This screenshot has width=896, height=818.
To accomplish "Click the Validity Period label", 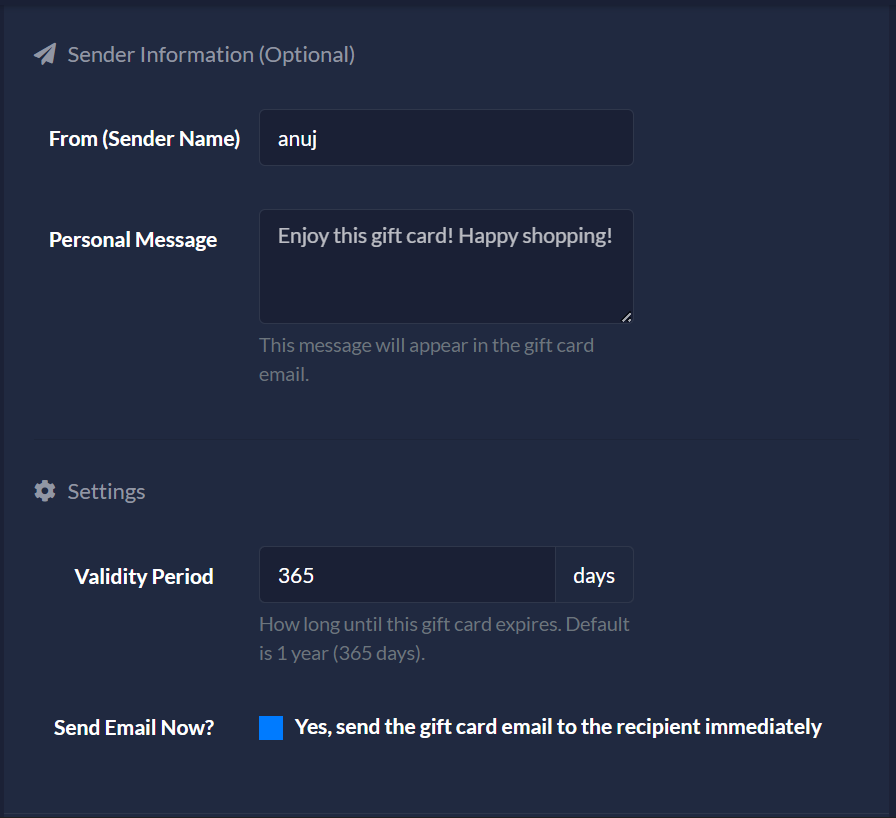I will 143,576.
